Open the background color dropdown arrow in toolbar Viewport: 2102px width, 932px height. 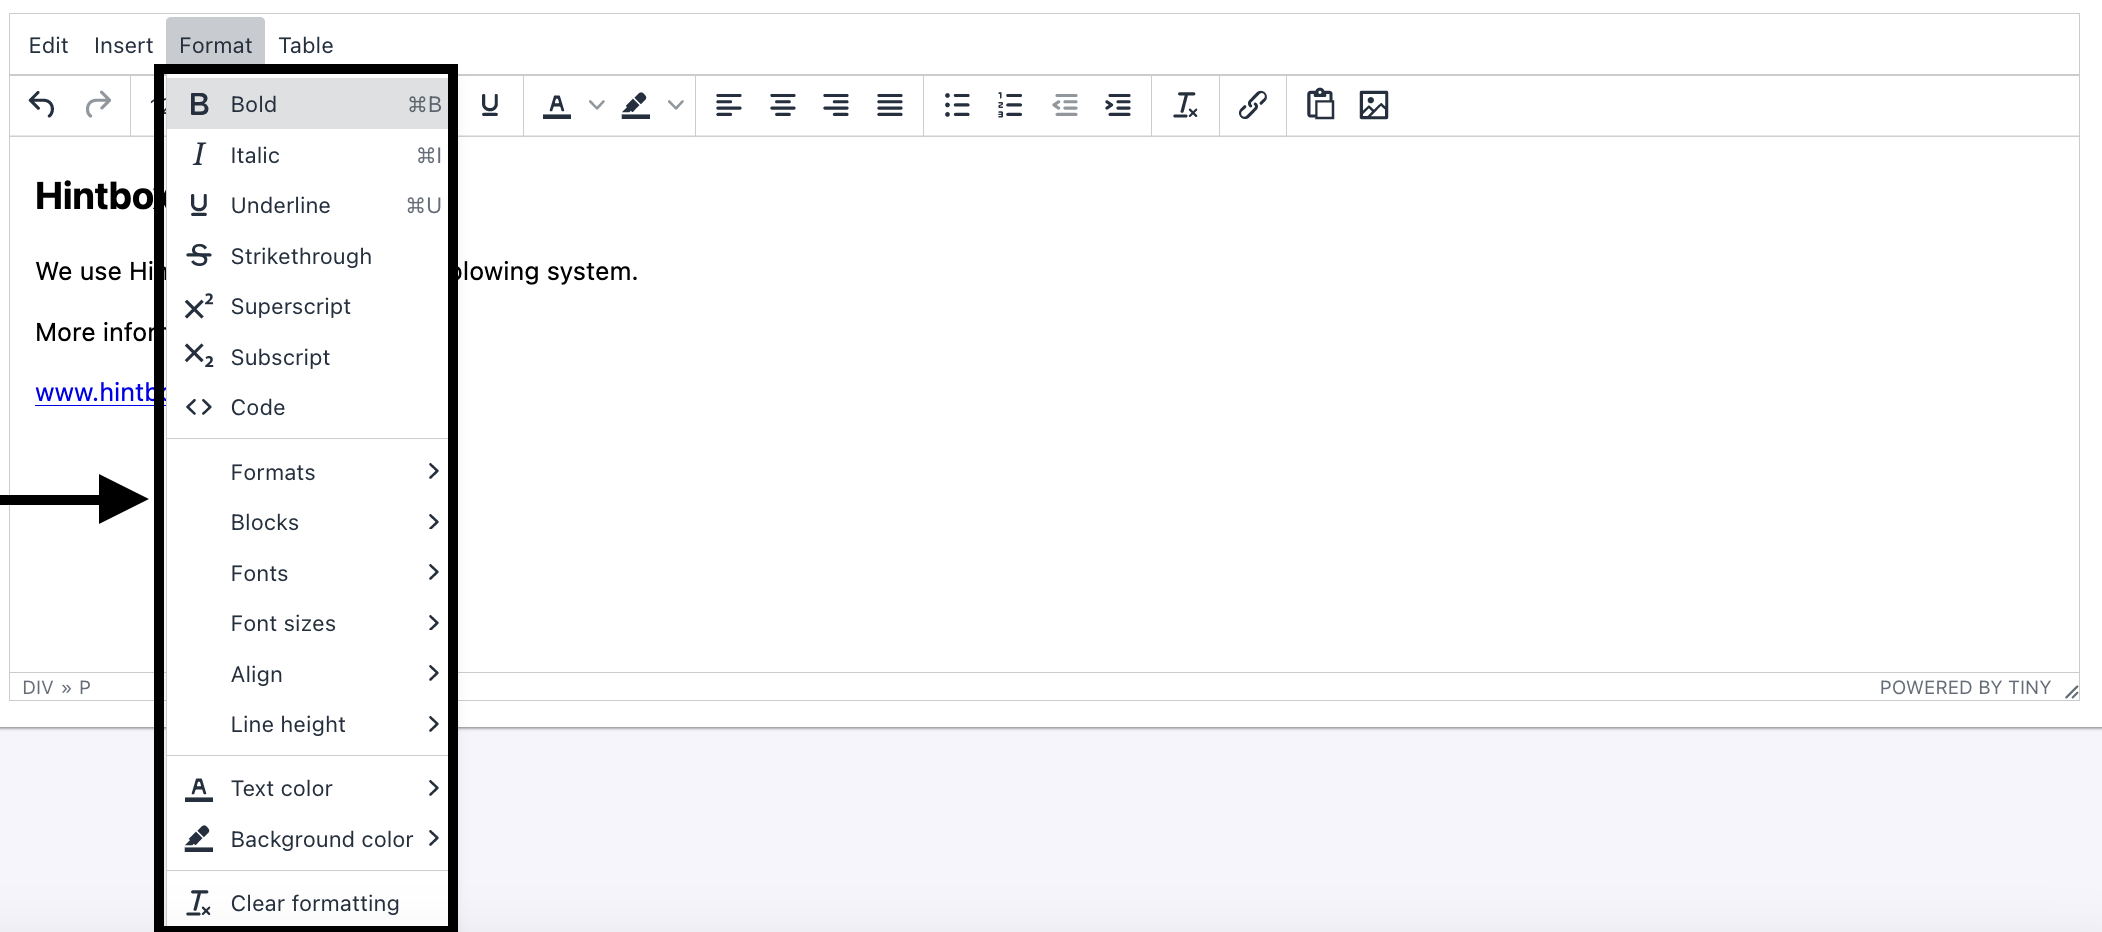(676, 104)
